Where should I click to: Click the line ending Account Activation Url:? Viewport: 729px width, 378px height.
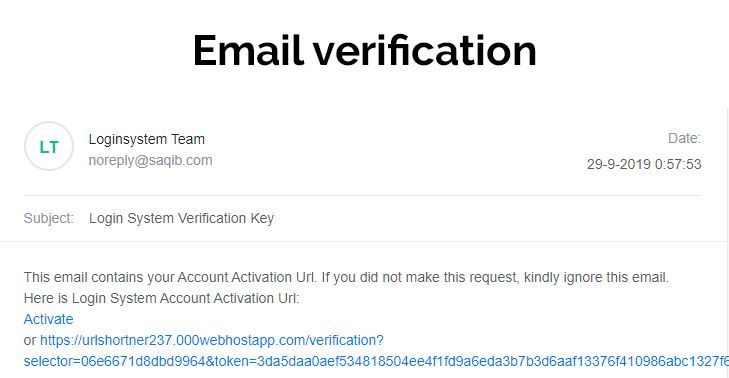(161, 298)
